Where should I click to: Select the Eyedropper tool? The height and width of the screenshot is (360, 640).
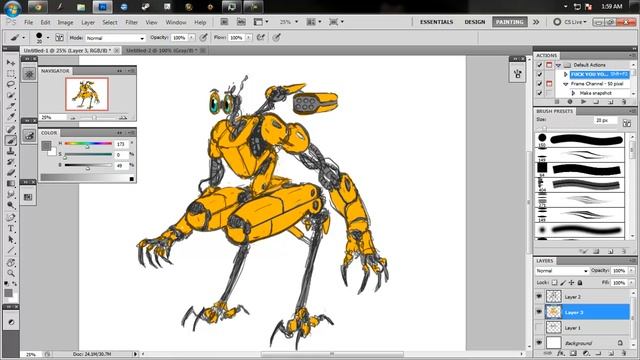coord(11,118)
